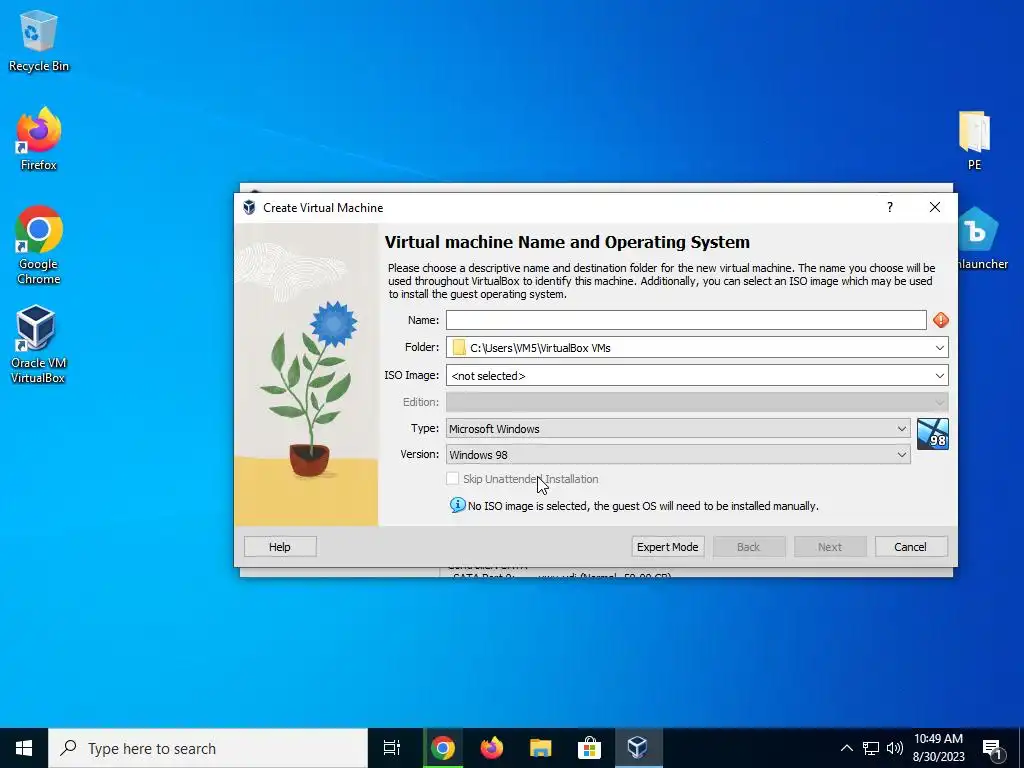Image resolution: width=1024 pixels, height=768 pixels.
Task: Select the Google Chrome desktop shortcut
Action: [x=39, y=245]
